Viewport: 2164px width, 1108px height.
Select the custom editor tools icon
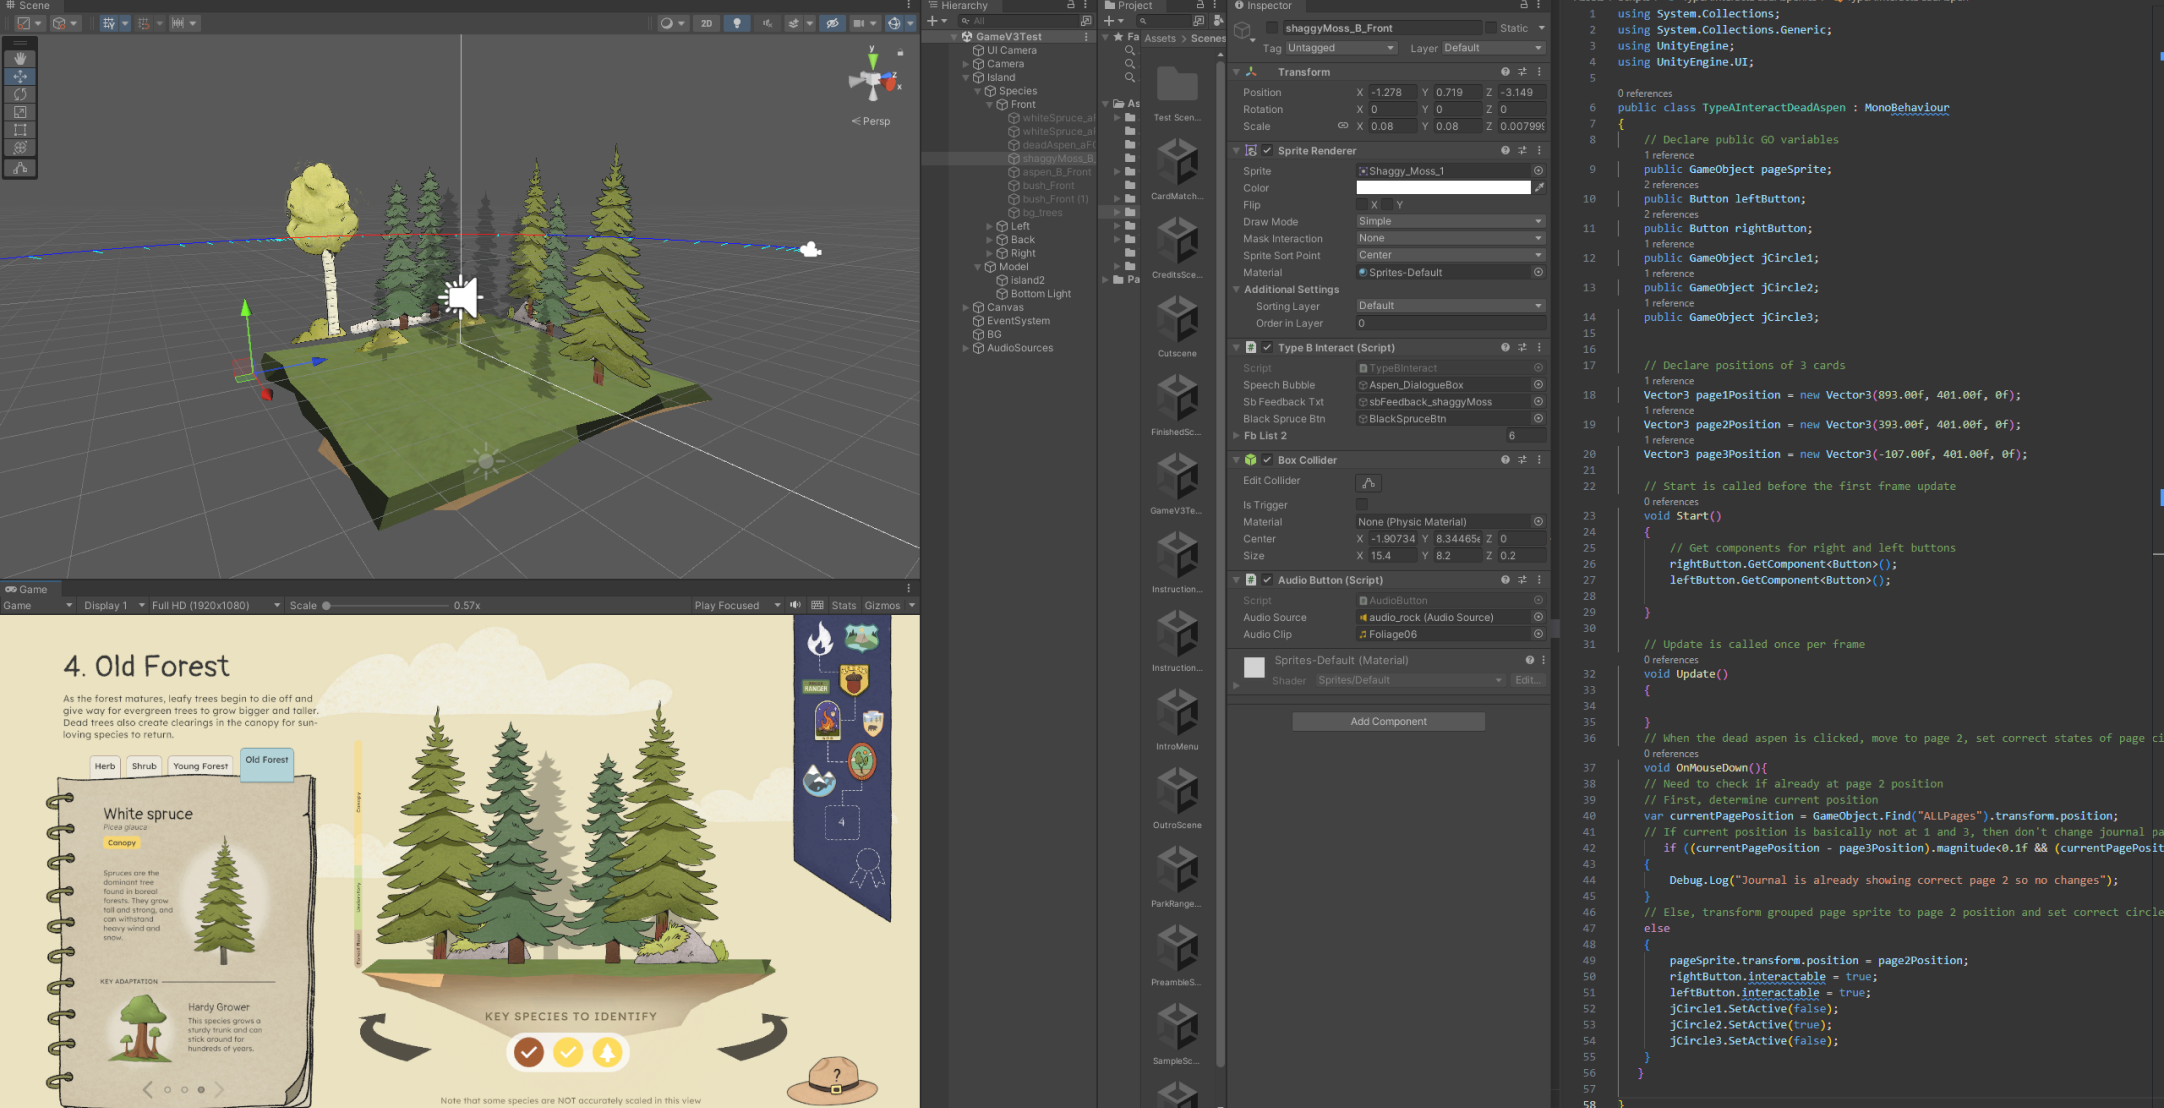click(x=20, y=168)
